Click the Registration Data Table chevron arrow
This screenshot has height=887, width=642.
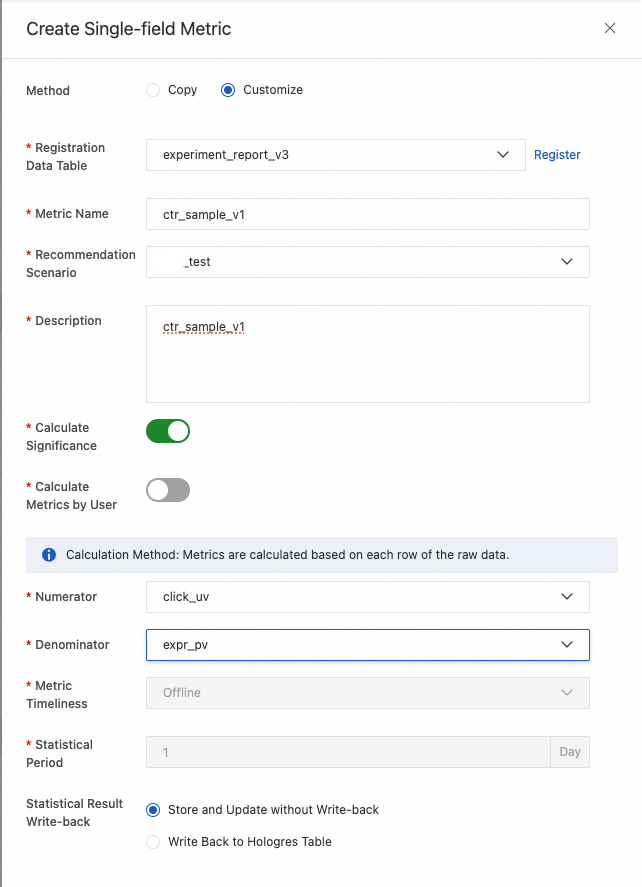502,154
